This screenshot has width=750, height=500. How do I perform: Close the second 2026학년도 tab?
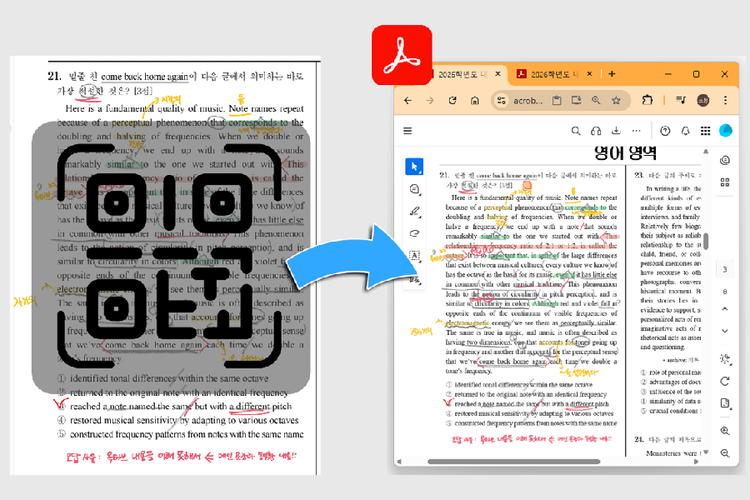coord(590,74)
